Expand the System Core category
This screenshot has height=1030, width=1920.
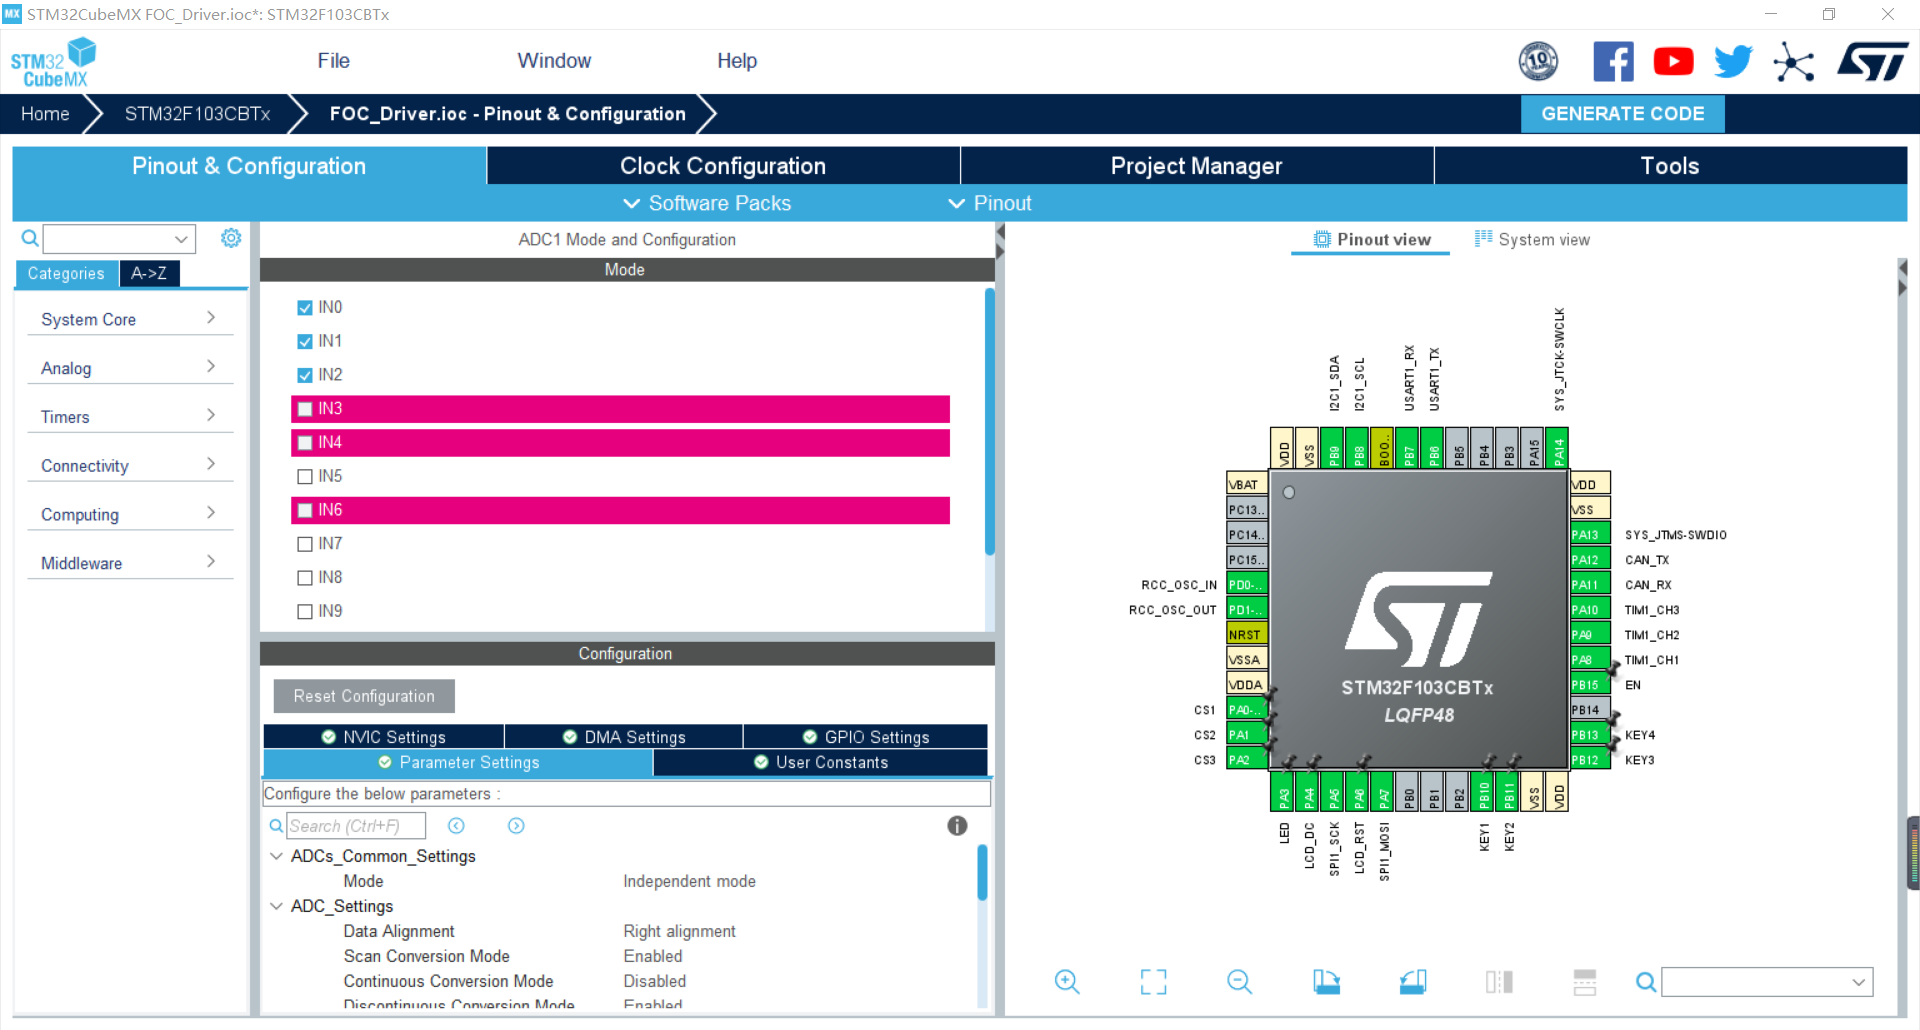130,319
